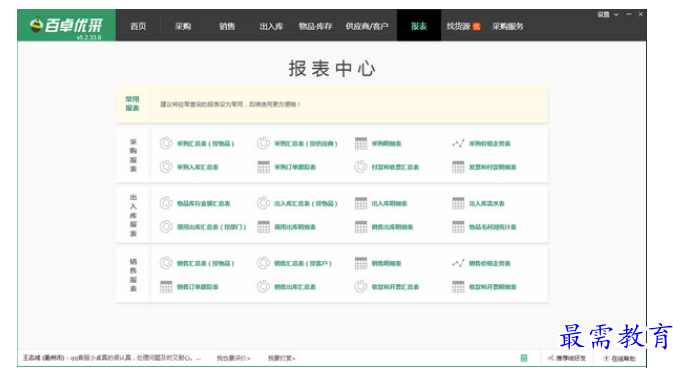Click the 付款和收票汇总表 pie icon
681x368 pixels.
[360, 167]
